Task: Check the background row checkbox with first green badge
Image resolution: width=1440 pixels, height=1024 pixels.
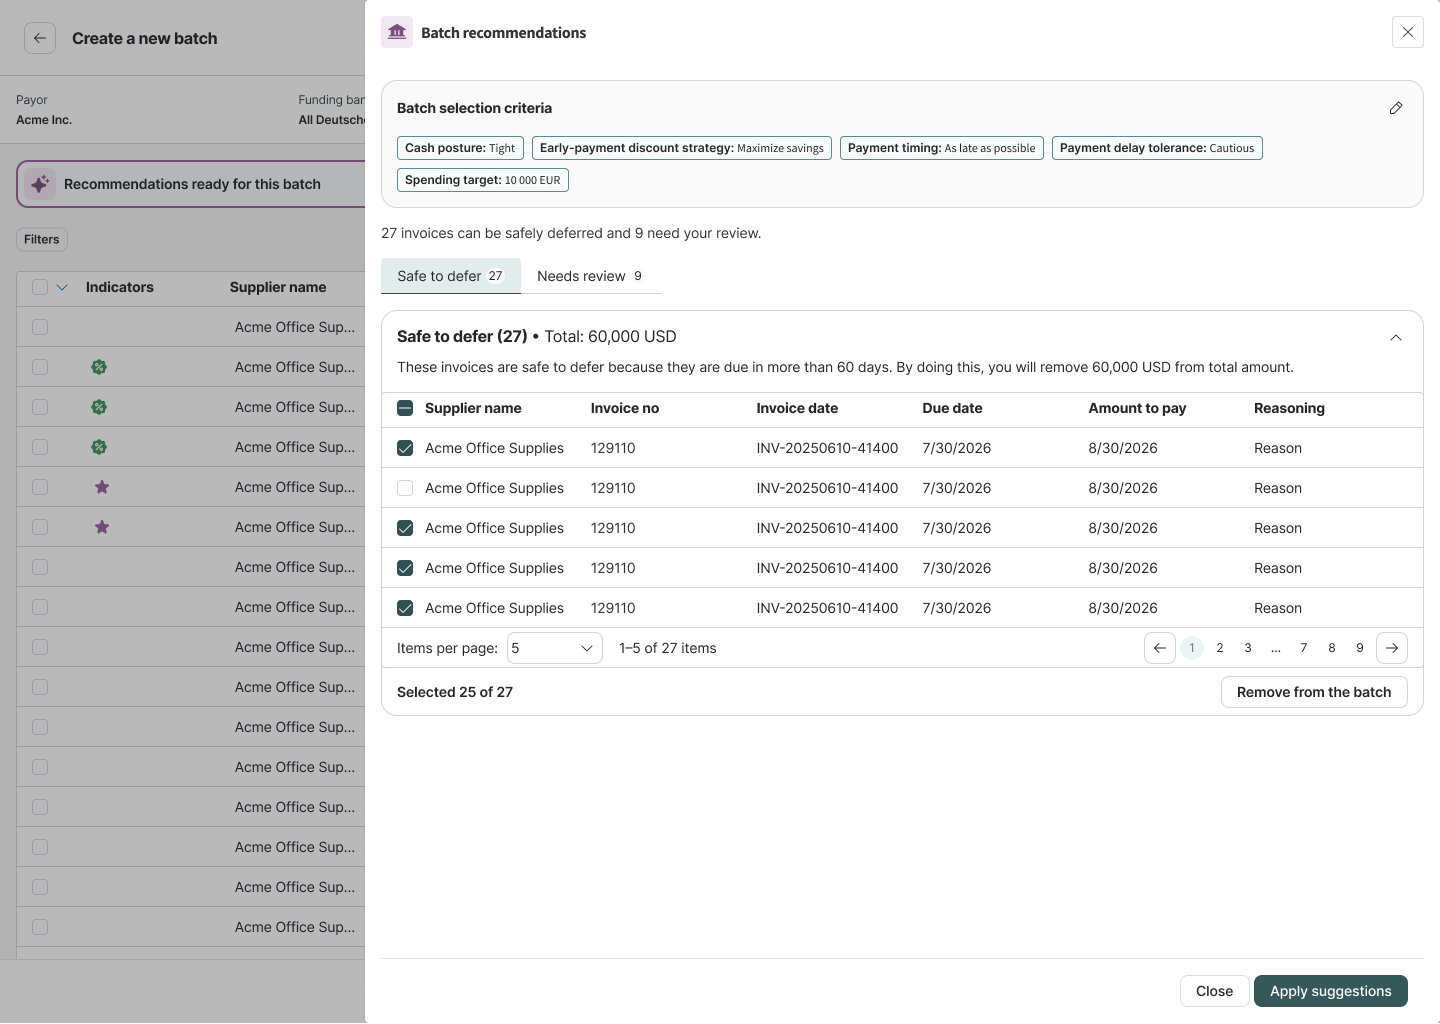Action: tap(40, 367)
